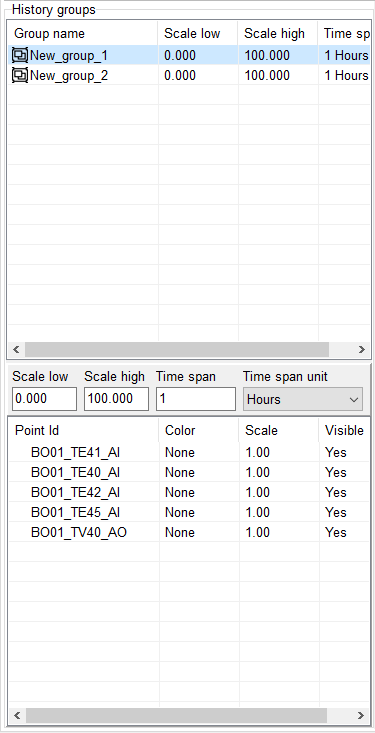The height and width of the screenshot is (733, 375).
Task: Click the groups table horizontal scrollbar thumb
Action: coord(177,349)
